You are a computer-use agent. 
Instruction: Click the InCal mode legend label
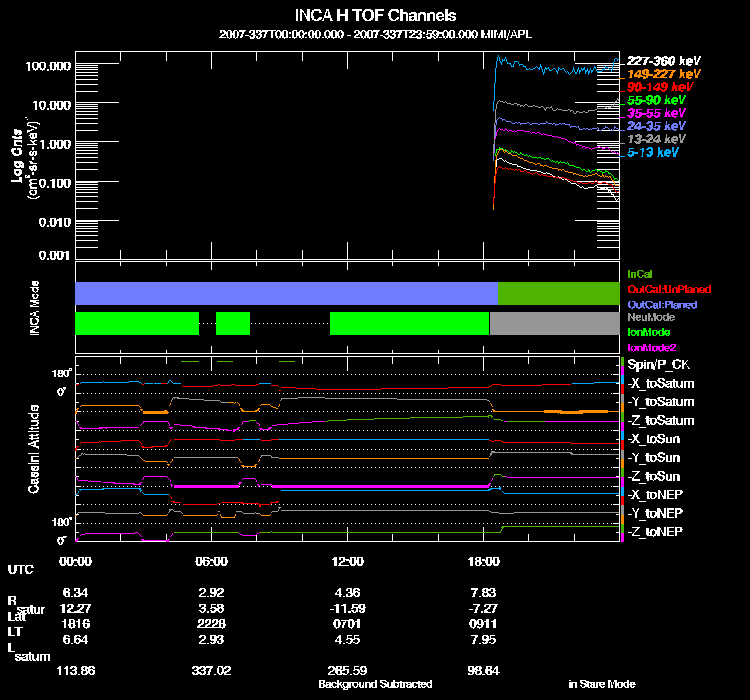pos(640,274)
